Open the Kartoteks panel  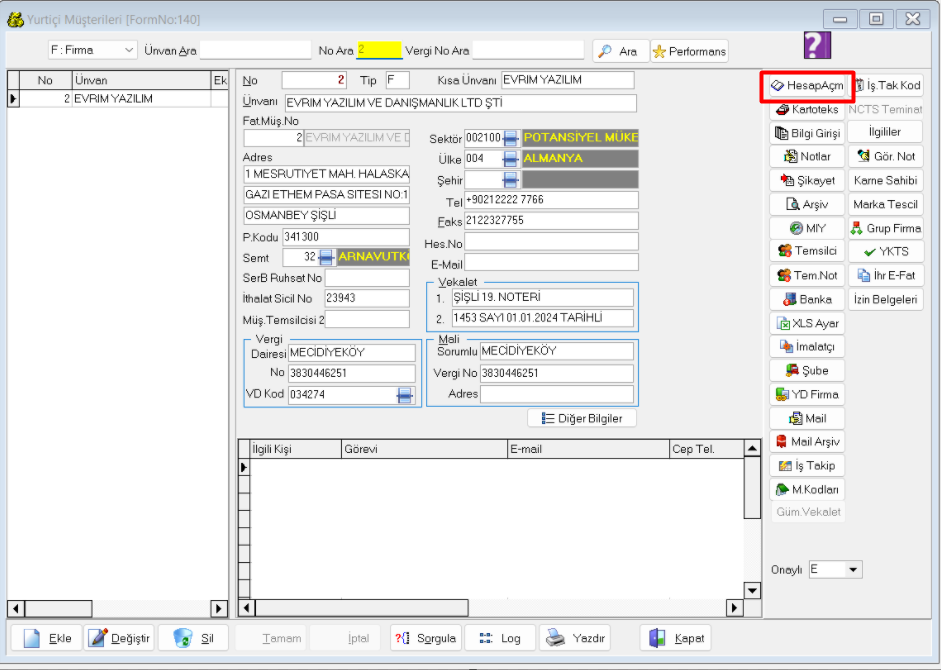pyautogui.click(x=807, y=109)
